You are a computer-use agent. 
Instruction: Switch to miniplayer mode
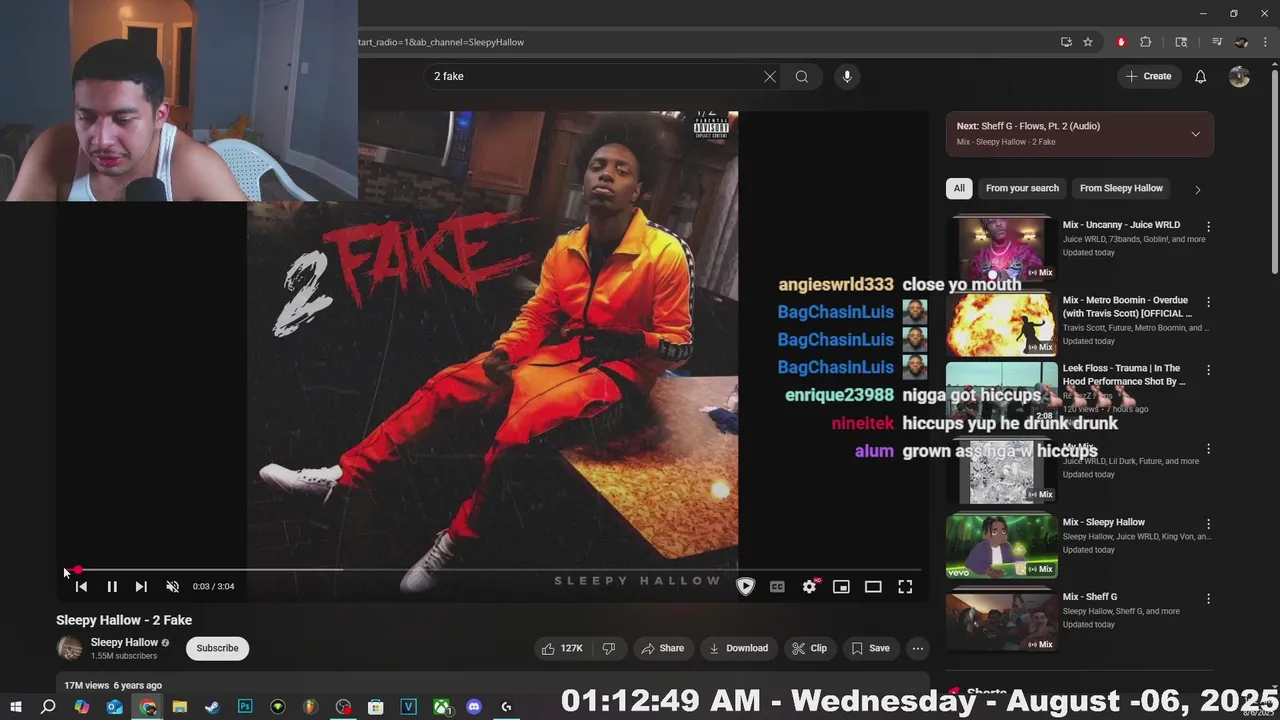click(x=841, y=587)
